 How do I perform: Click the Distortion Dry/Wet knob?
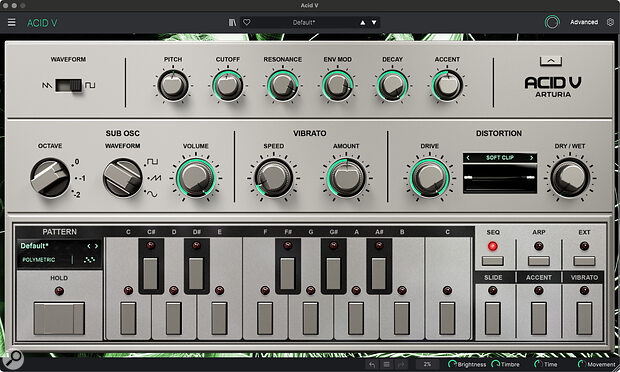click(x=570, y=178)
